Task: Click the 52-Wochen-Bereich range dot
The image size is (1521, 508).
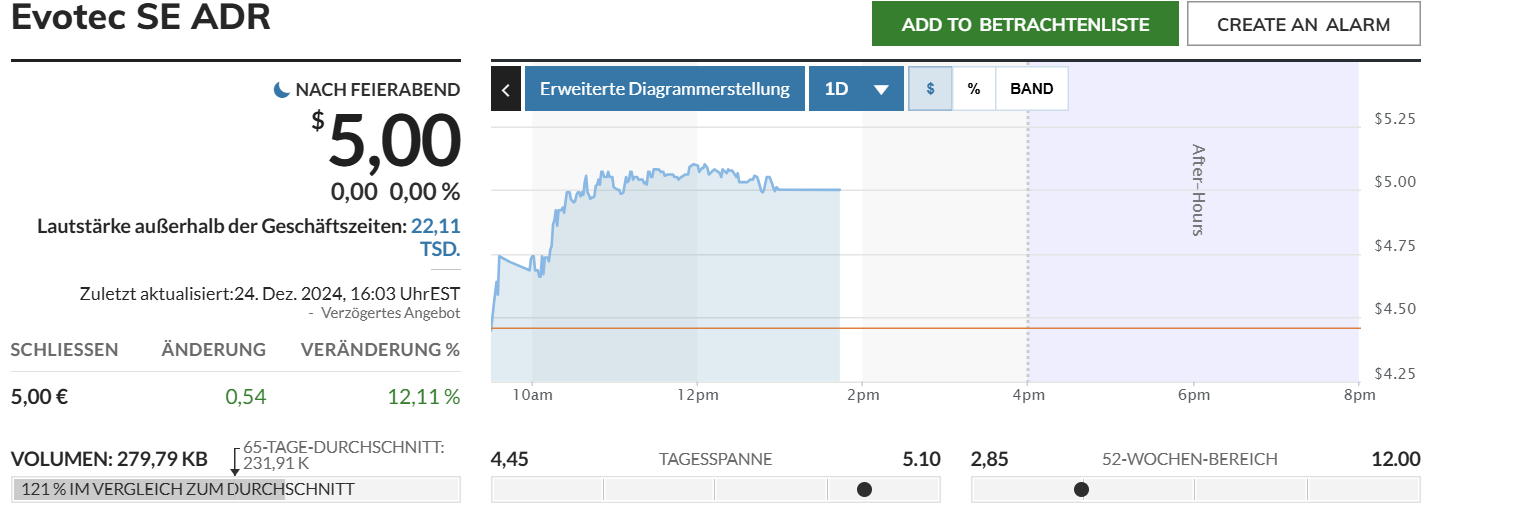Action: (x=1081, y=489)
